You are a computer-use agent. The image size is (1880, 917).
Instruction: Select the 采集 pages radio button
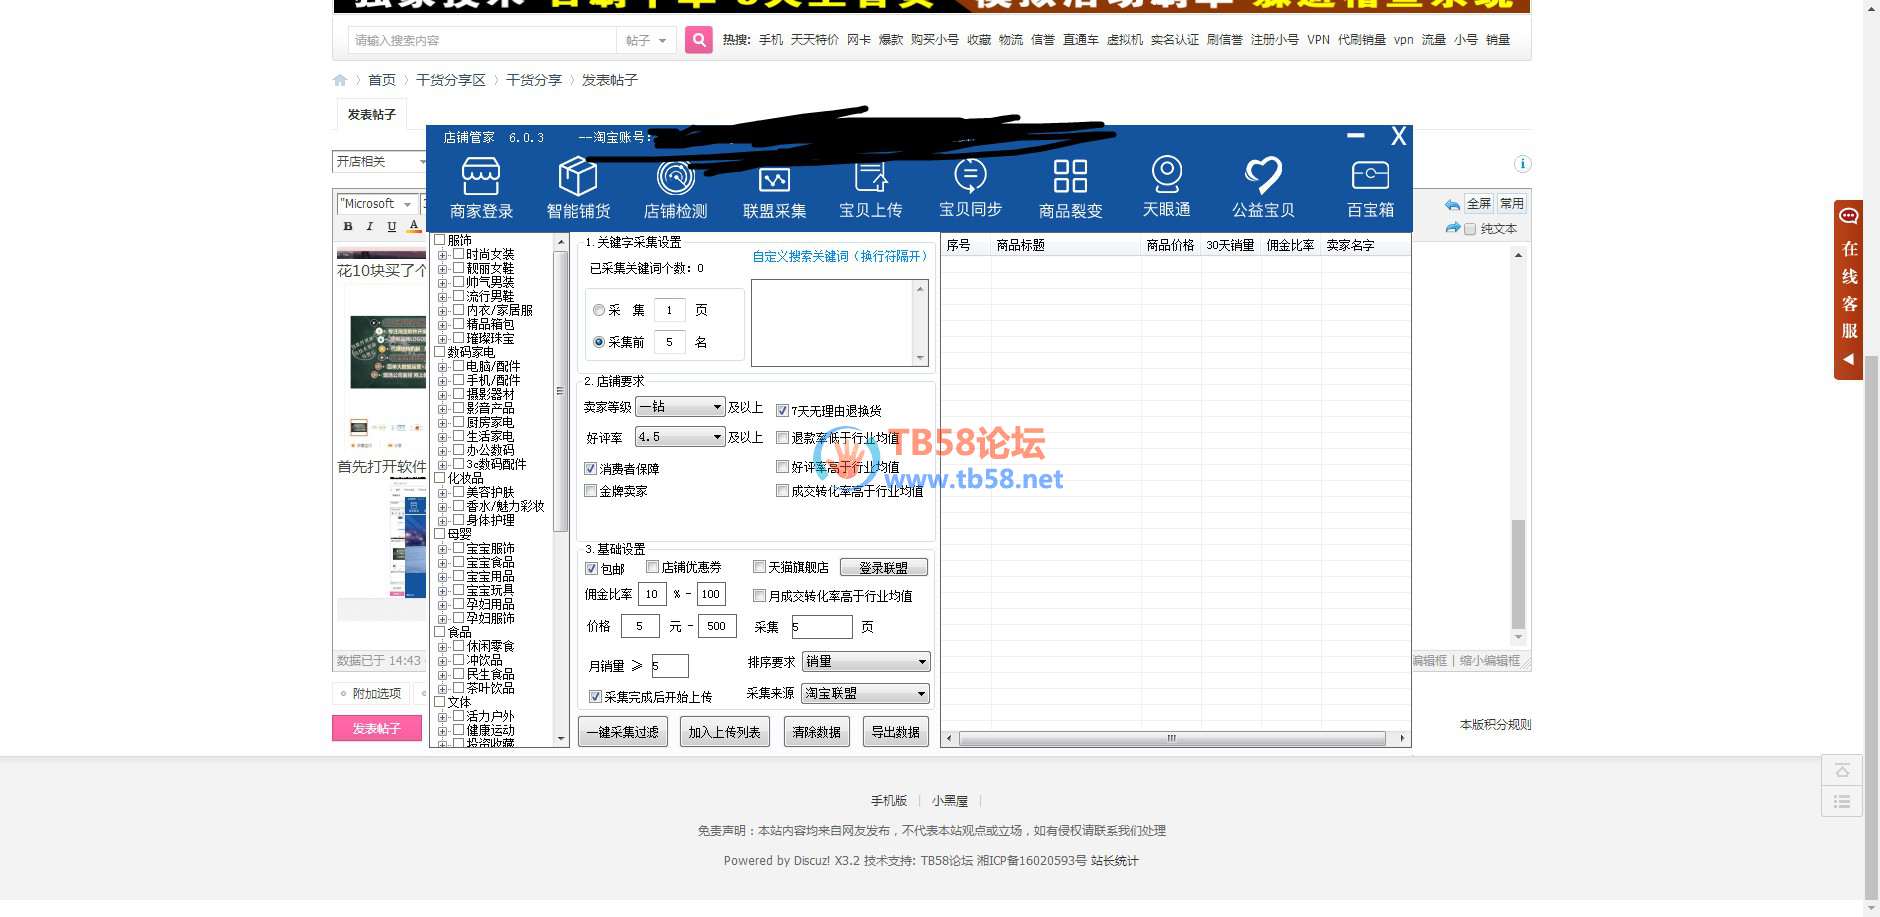(599, 310)
